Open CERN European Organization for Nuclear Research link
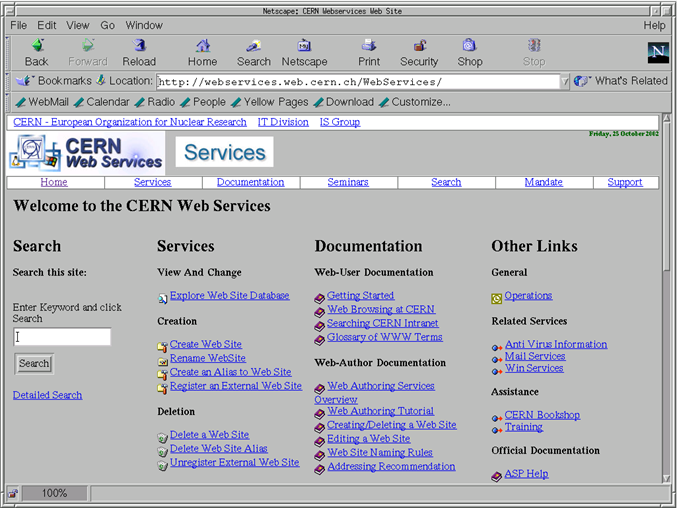Image resolution: width=677 pixels, height=508 pixels. pyautogui.click(x=130, y=122)
